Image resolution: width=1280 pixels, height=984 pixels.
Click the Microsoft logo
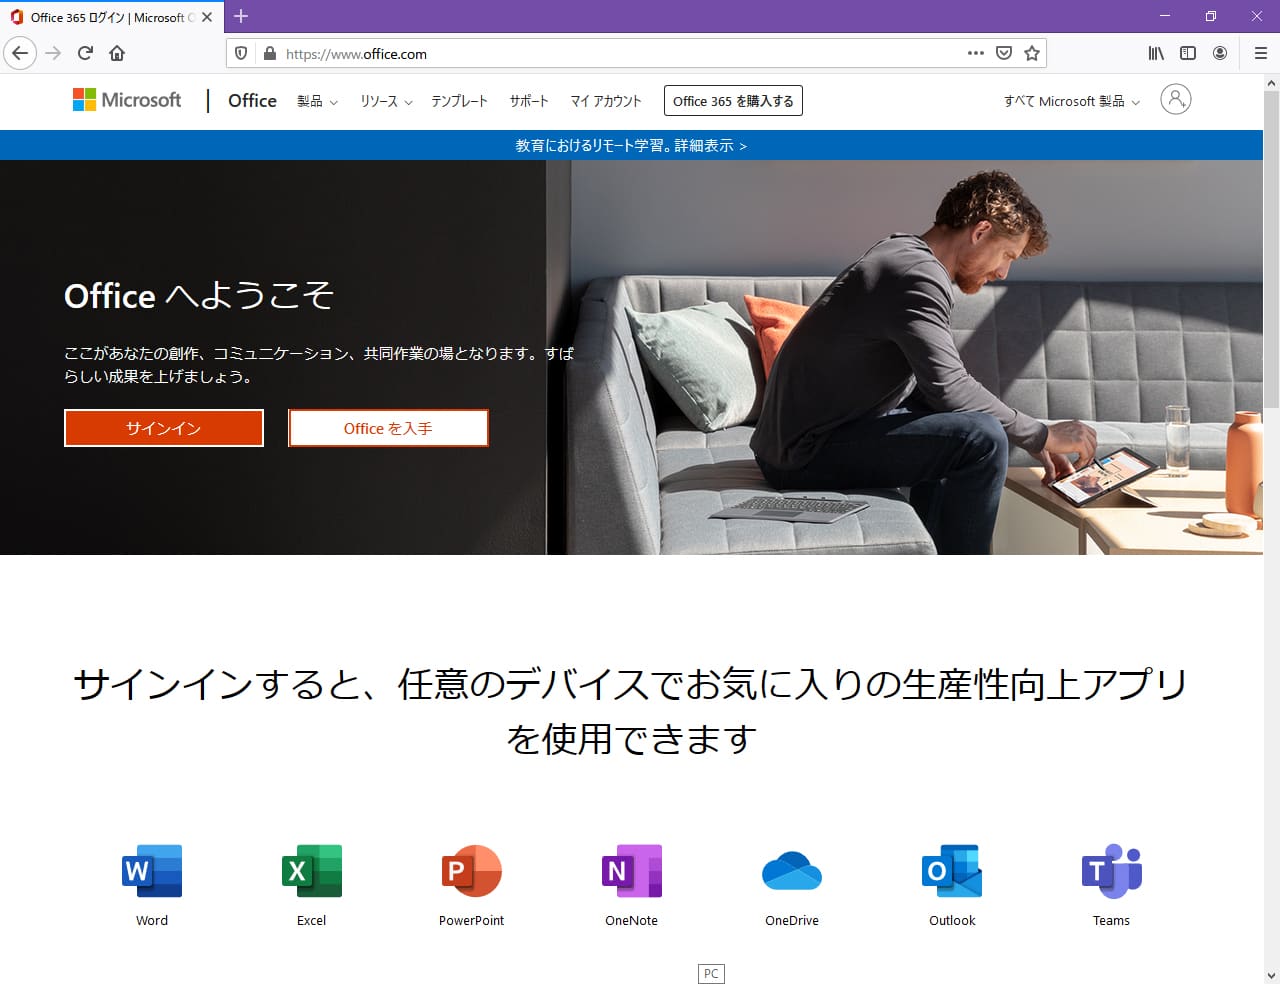(127, 100)
